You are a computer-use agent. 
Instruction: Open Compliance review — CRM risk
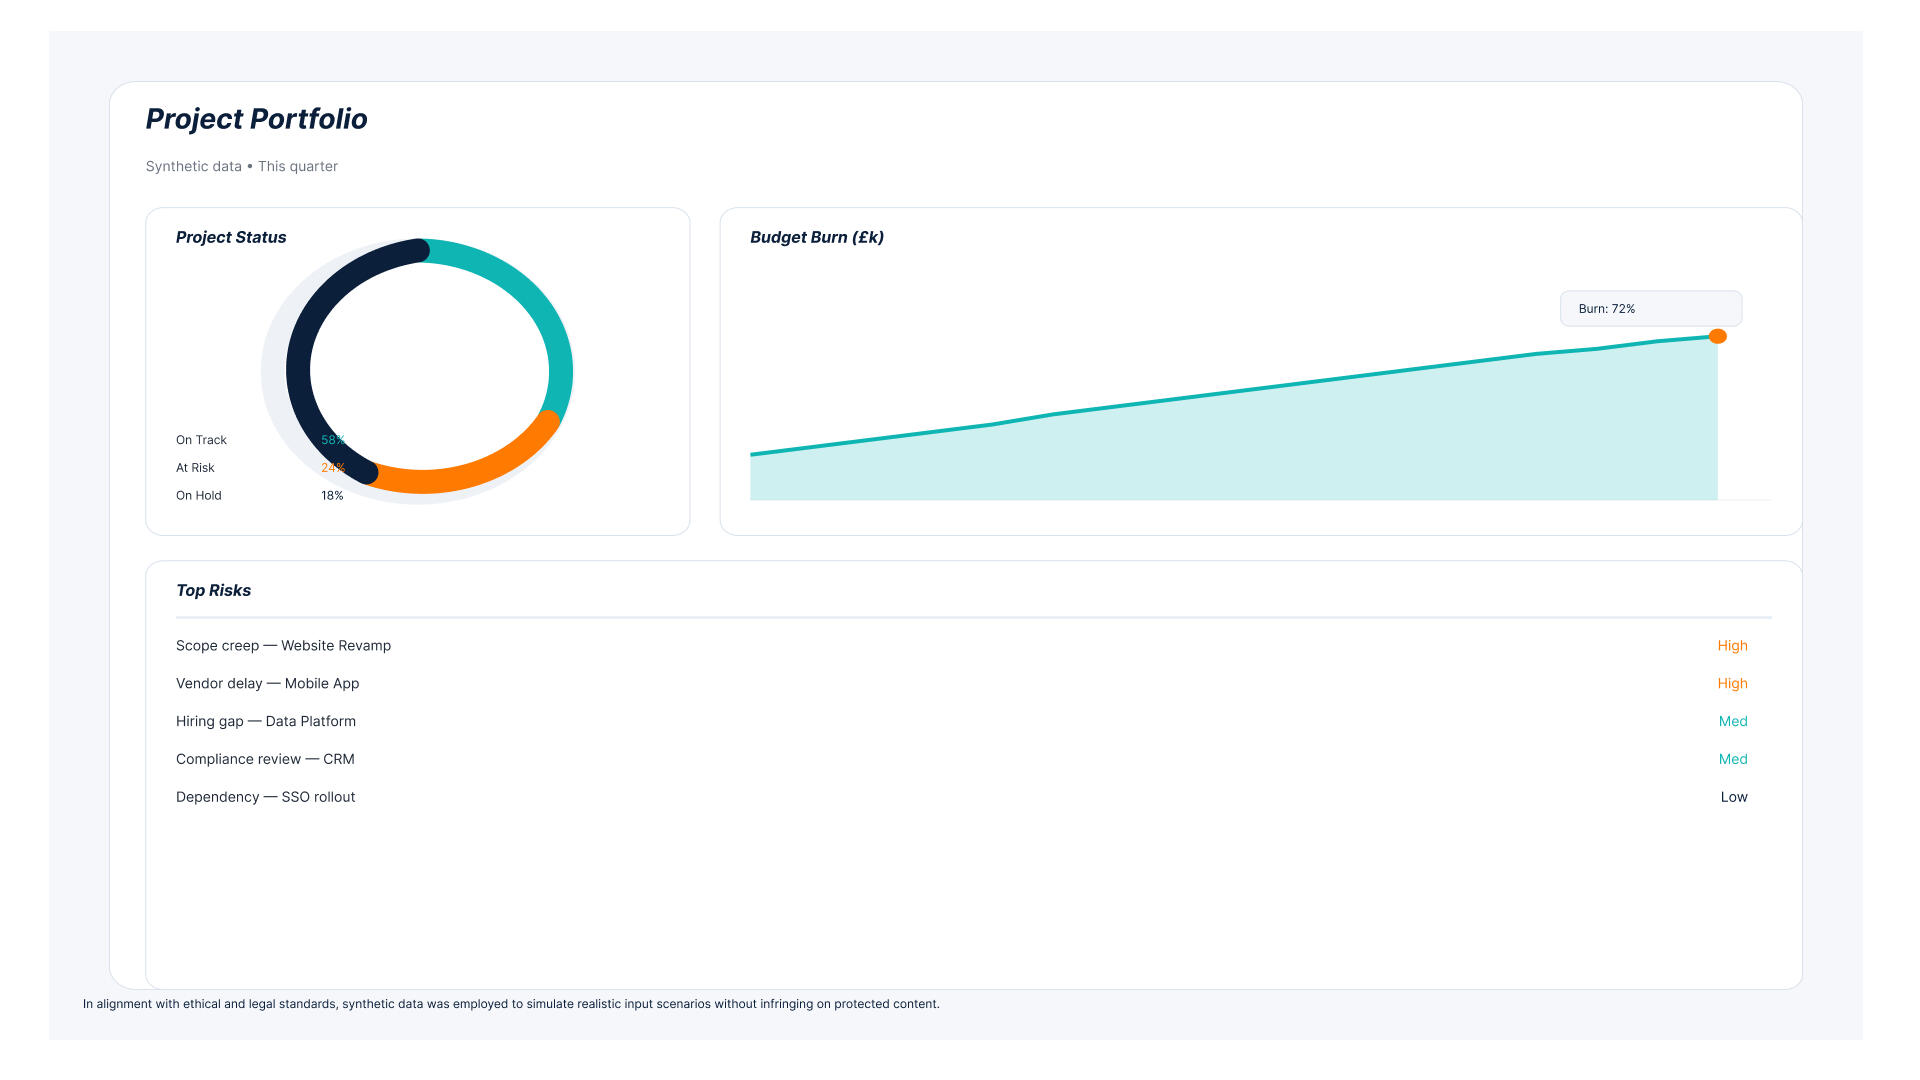pos(265,760)
